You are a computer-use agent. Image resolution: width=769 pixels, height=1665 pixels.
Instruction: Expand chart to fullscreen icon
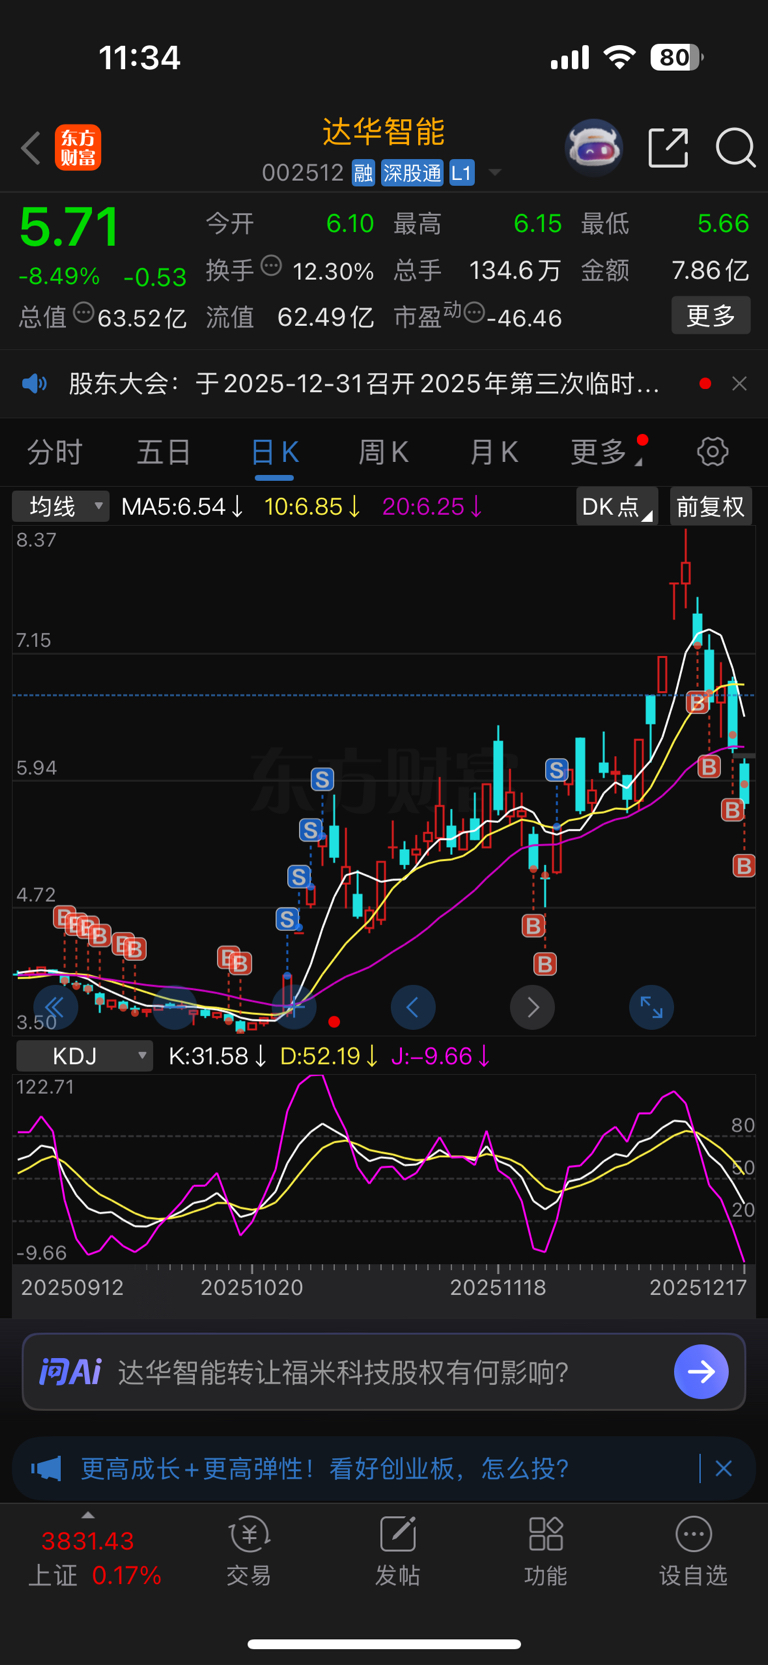[x=652, y=1007]
